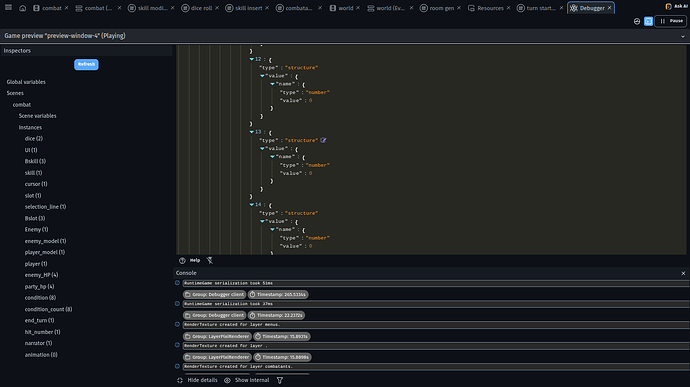Go to the Home page icon tab
Viewport: 690px width, 387px height.
(x=22, y=8)
